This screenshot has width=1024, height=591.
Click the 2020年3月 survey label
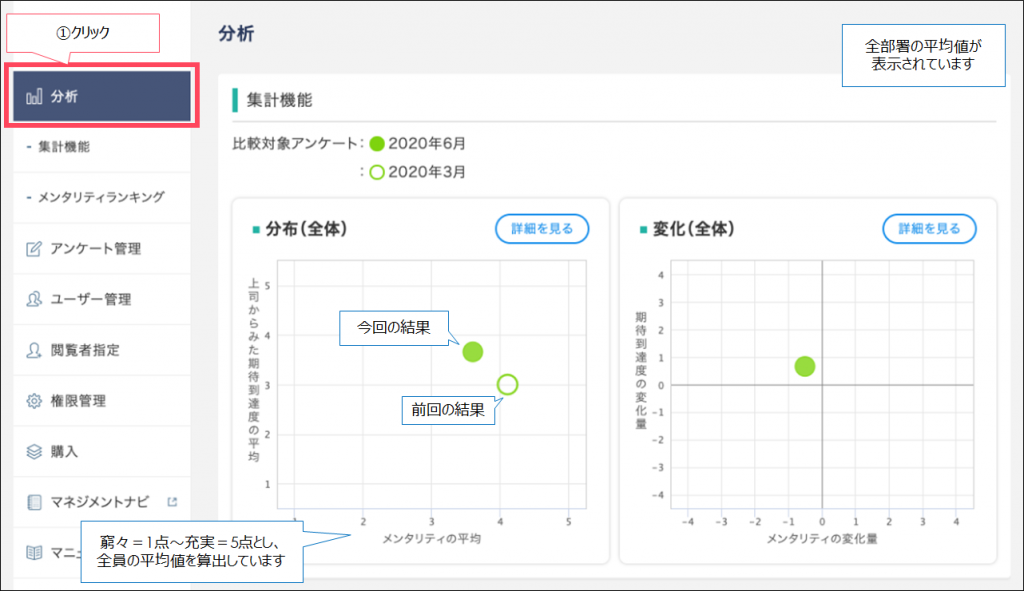click(427, 172)
